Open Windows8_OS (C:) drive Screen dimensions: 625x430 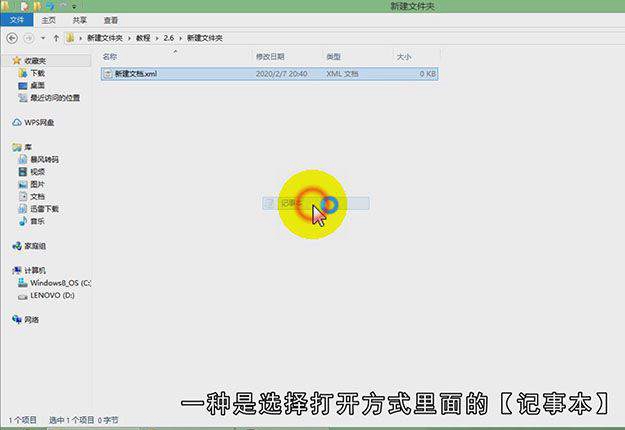[x=61, y=283]
